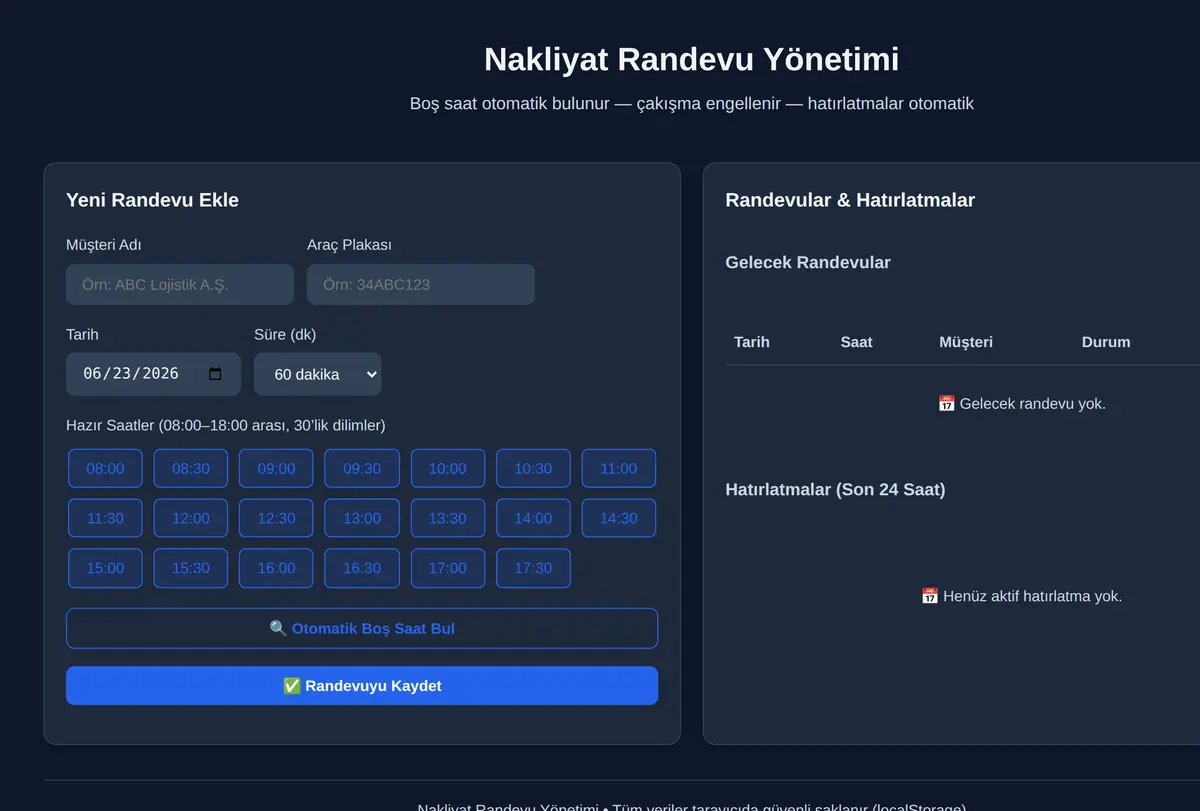Image resolution: width=1200 pixels, height=811 pixels.
Task: Choose the 13:00 time slot
Action: click(362, 518)
